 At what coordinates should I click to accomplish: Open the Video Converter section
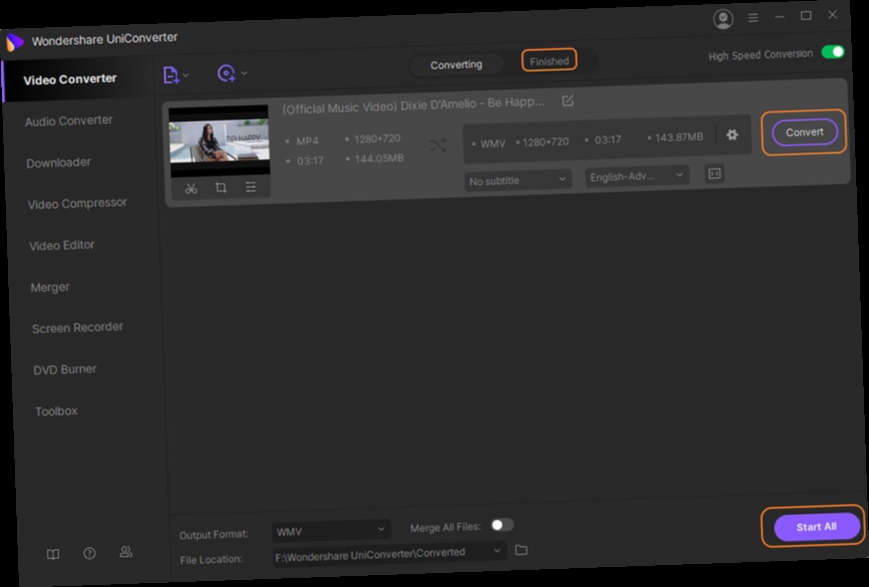coord(70,79)
